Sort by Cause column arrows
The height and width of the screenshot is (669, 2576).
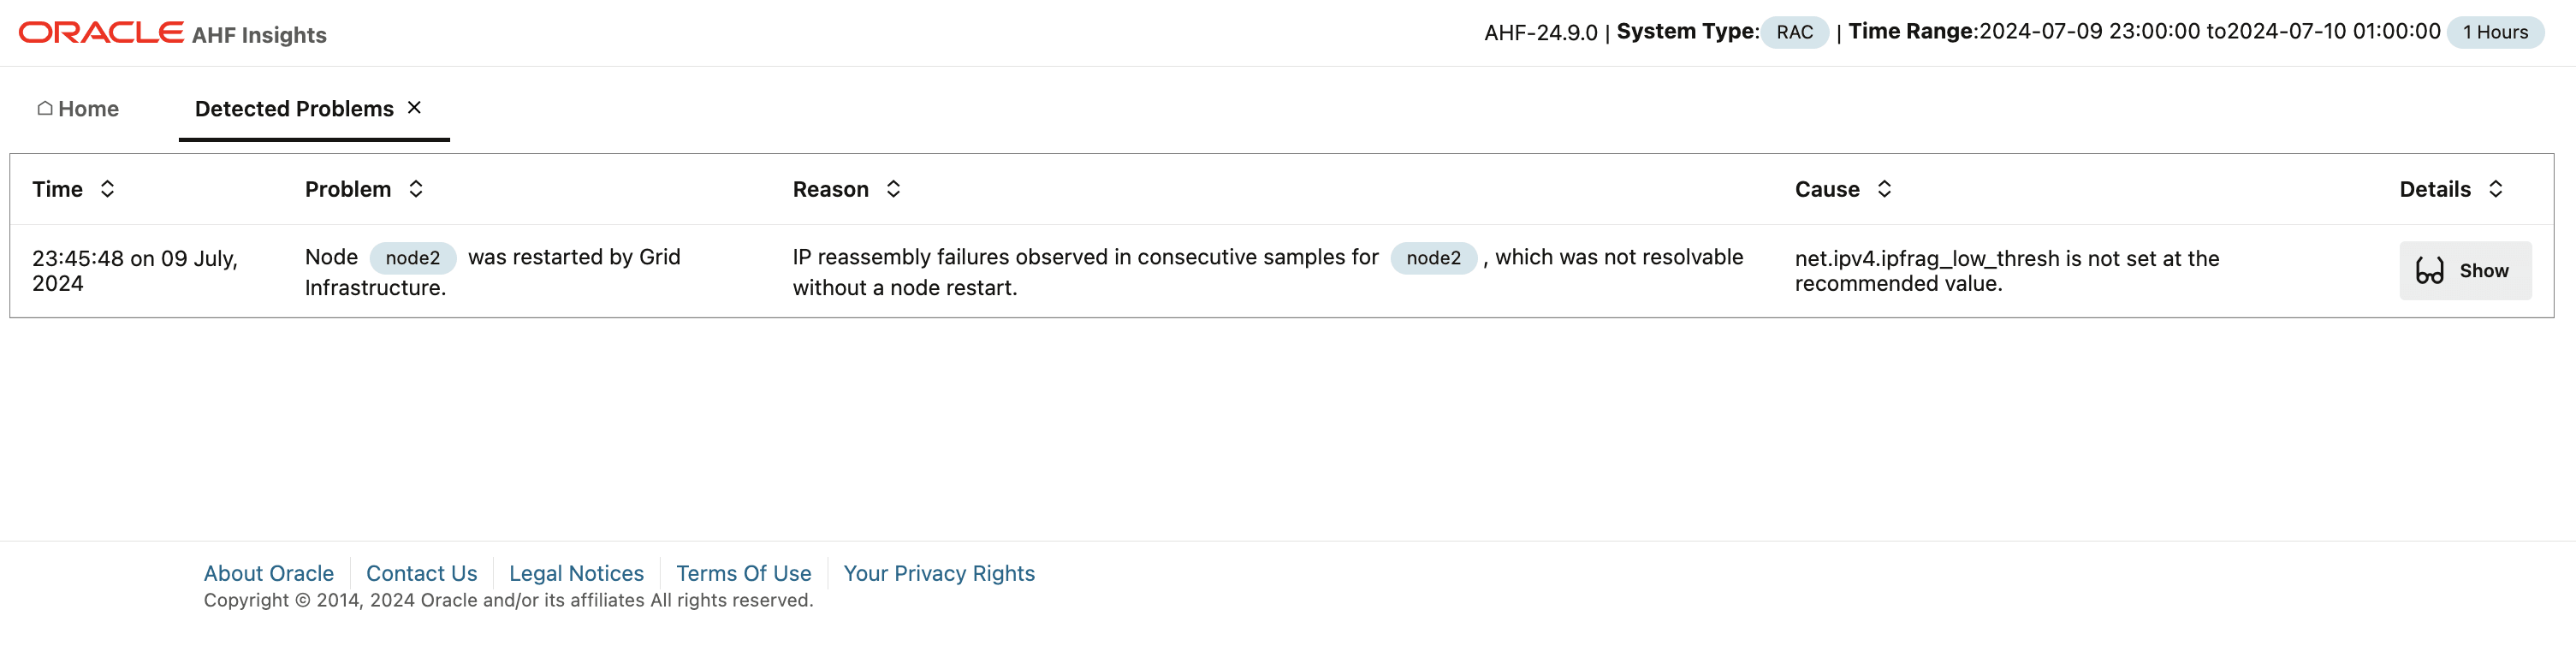pos(1884,189)
